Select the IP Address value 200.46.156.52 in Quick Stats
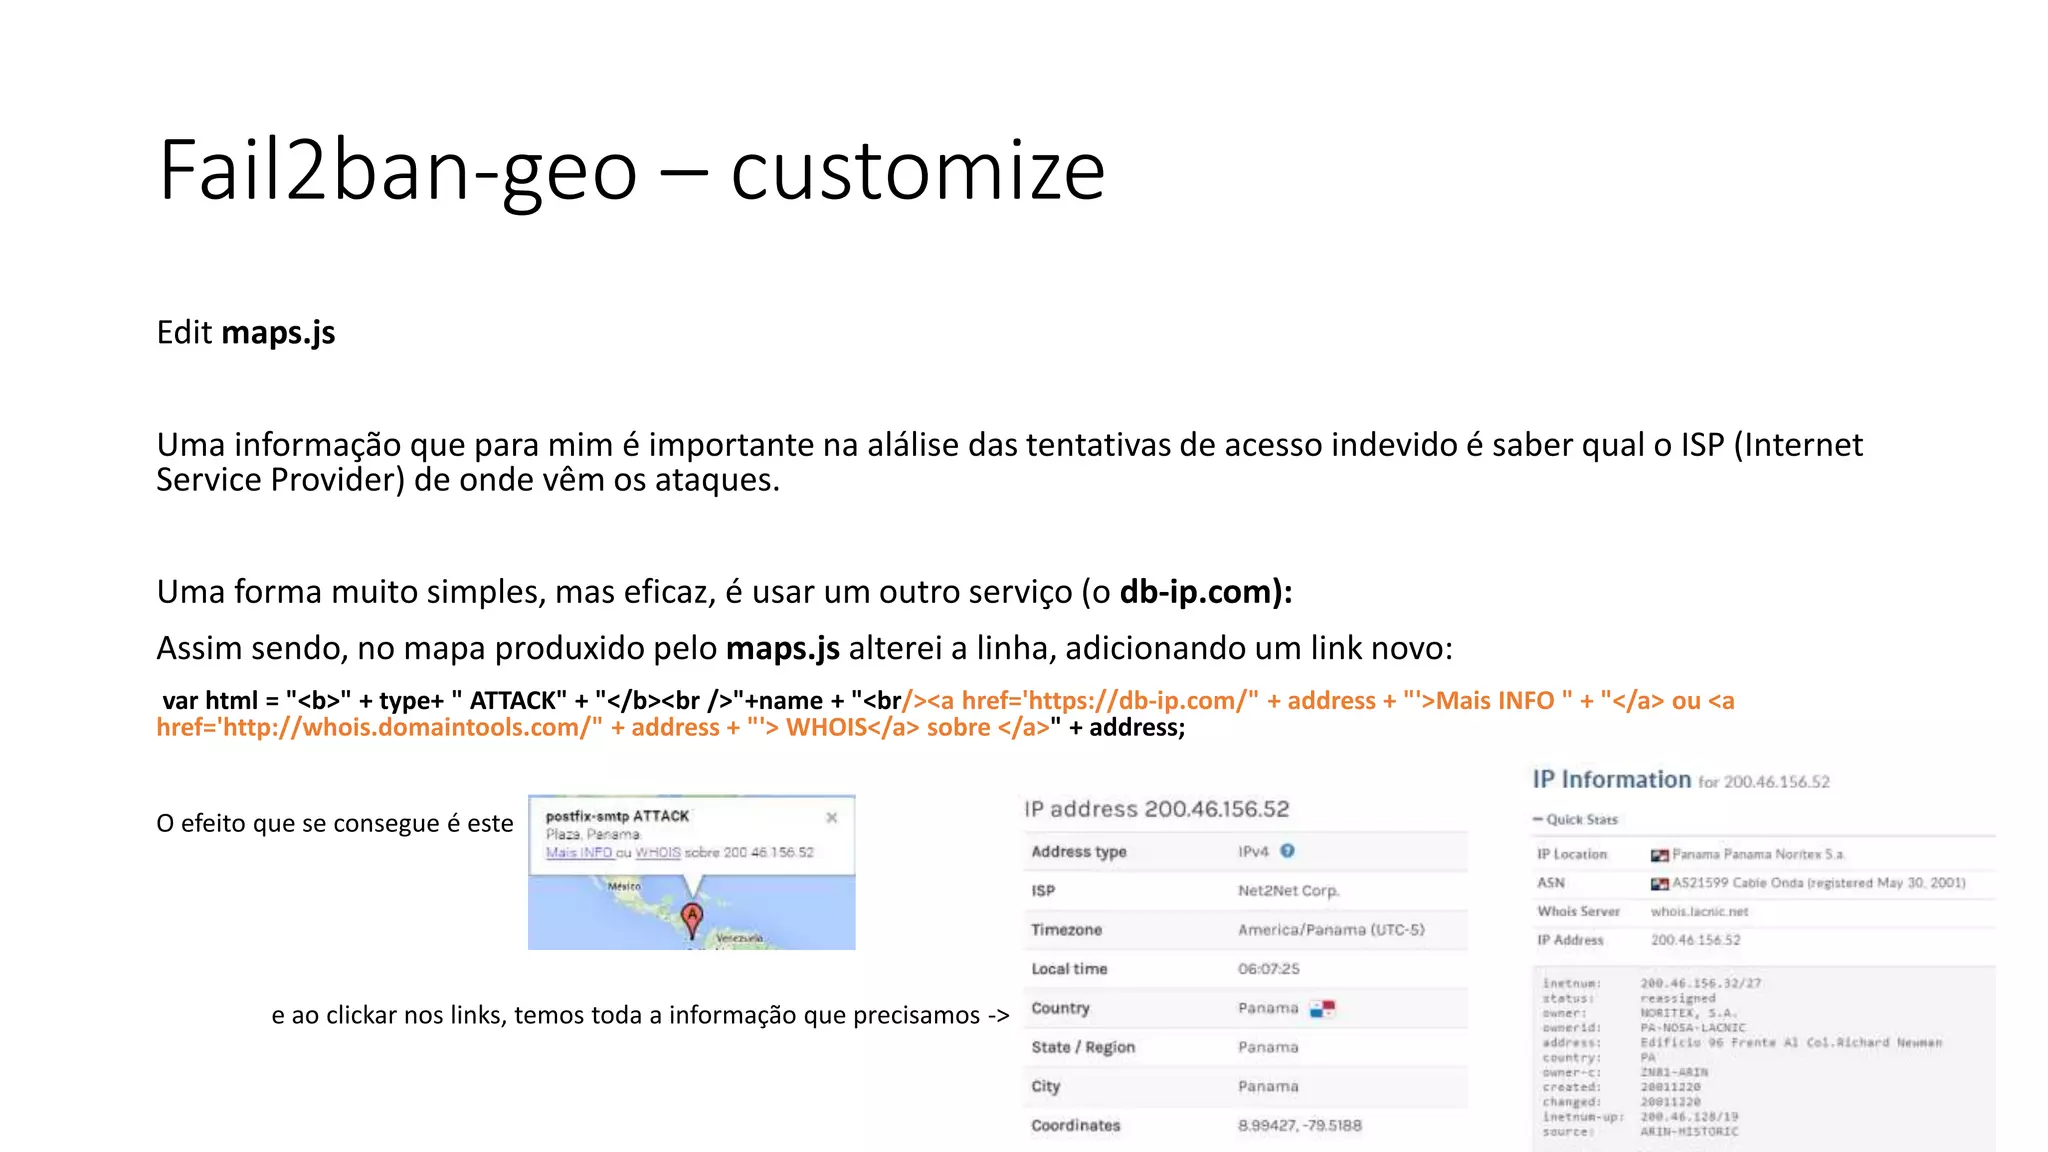The height and width of the screenshot is (1152, 2048). pos(1695,941)
